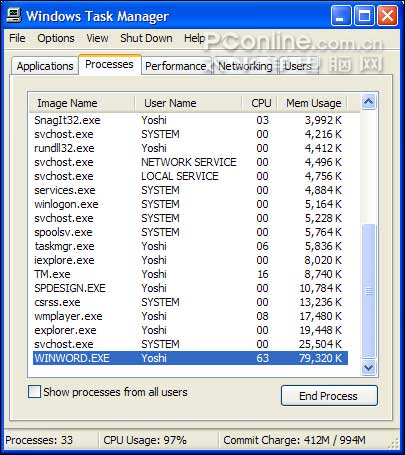Screen dimensions: 405x455
Task: Select the SnagIt32.exe process row
Action: (x=190, y=120)
